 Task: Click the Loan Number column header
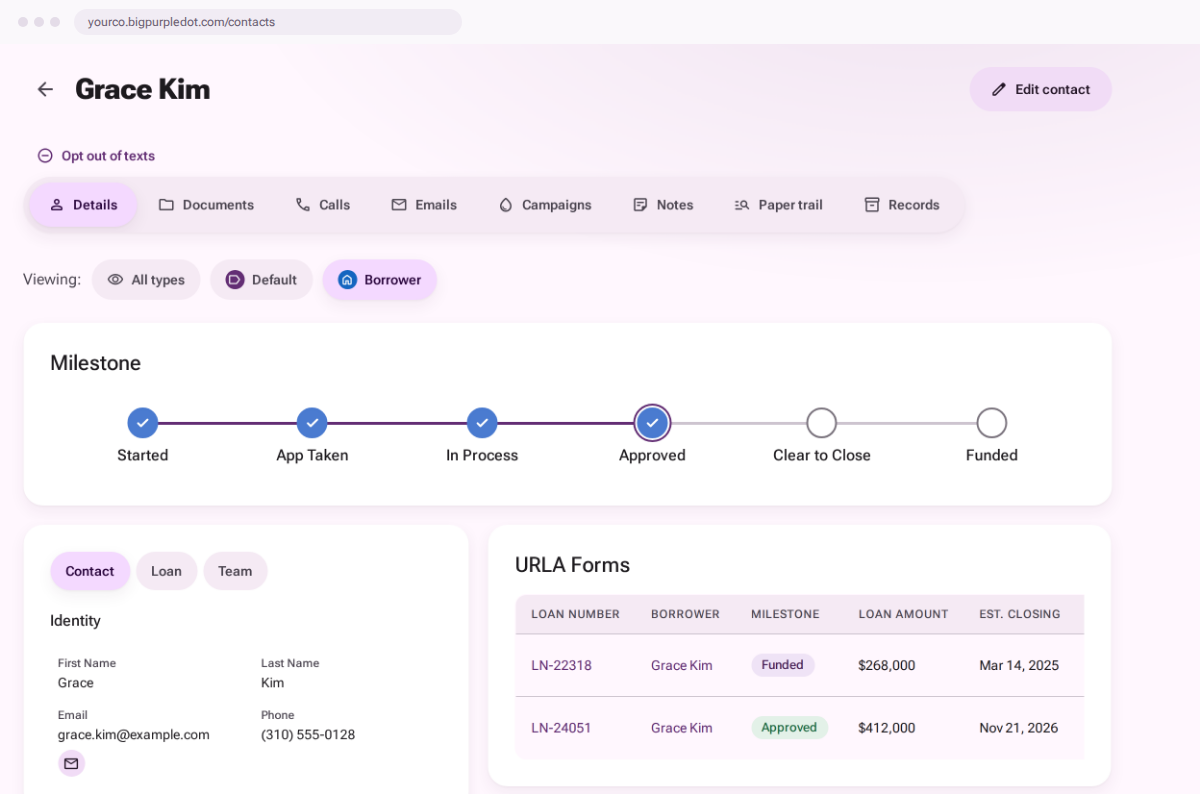[575, 614]
